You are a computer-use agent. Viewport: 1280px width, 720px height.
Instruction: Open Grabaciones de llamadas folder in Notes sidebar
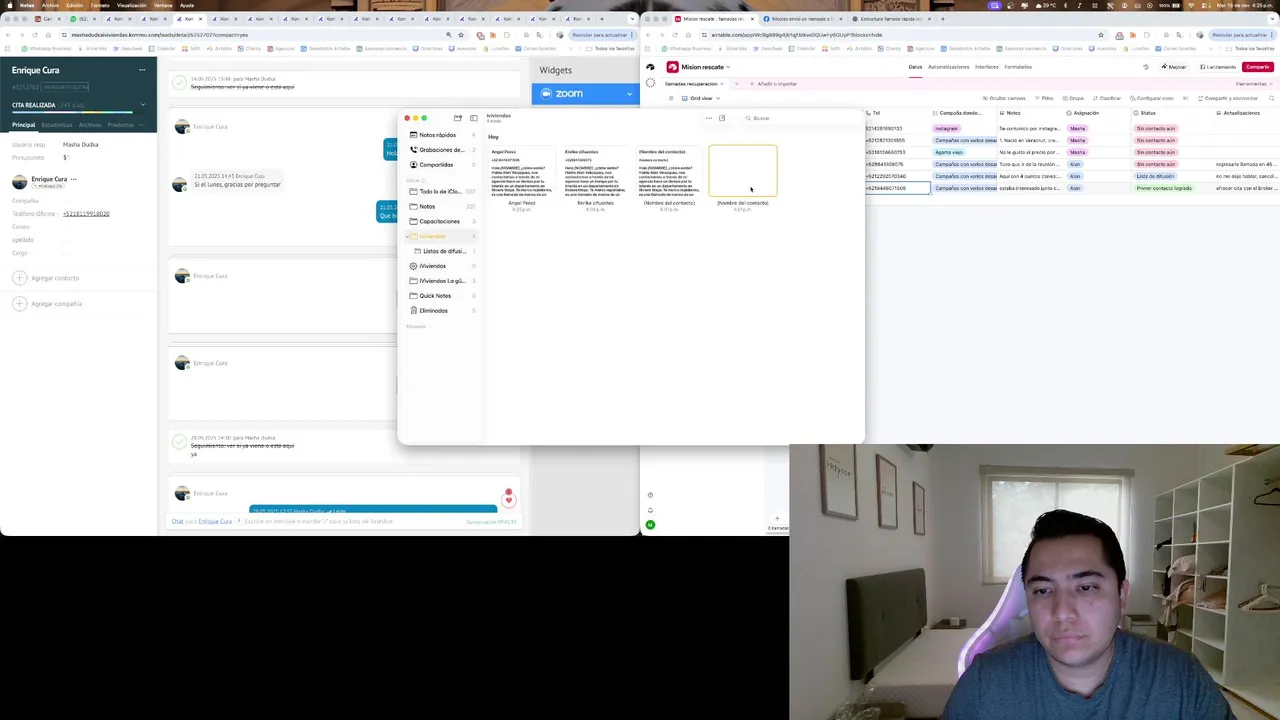440,150
